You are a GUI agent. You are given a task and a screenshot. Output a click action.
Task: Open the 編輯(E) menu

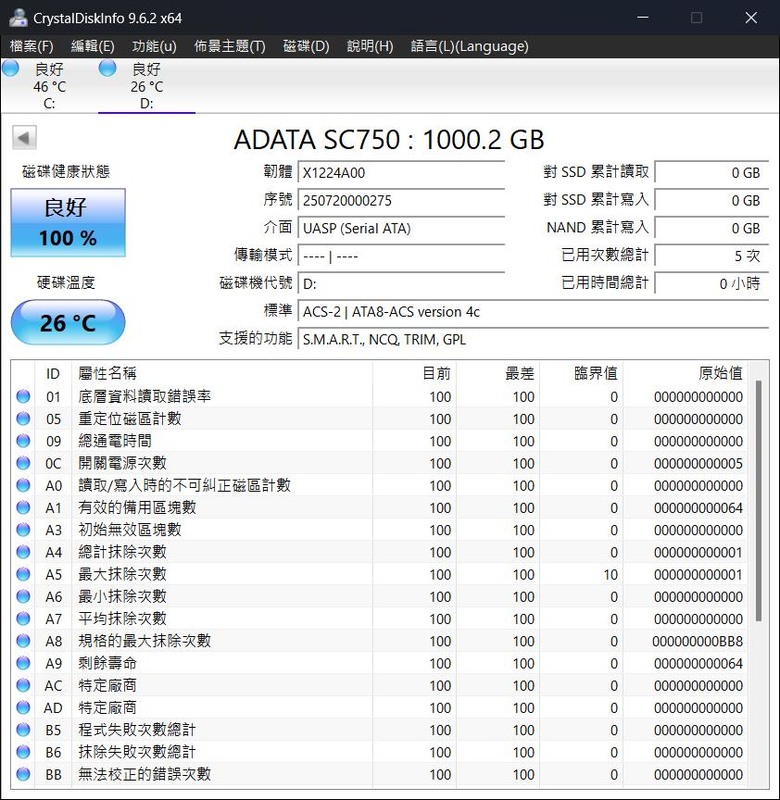coord(92,46)
